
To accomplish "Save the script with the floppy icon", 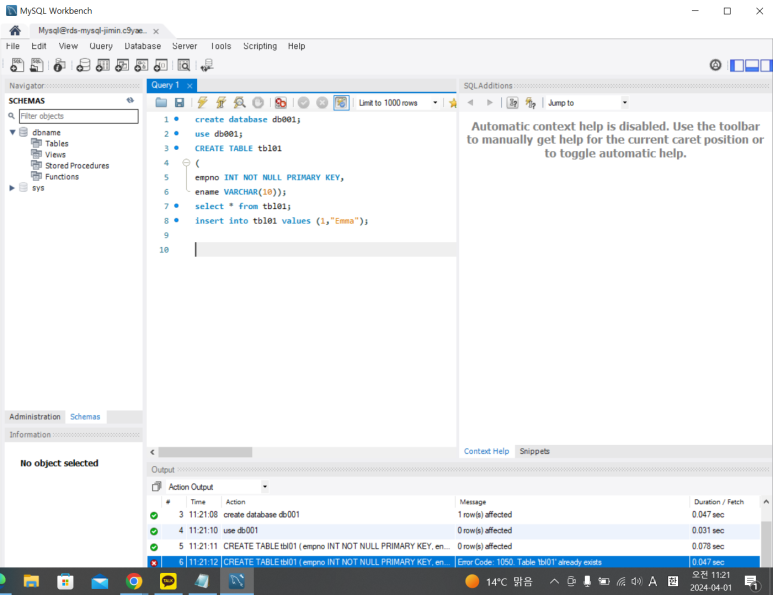I will pyautogui.click(x=179, y=103).
